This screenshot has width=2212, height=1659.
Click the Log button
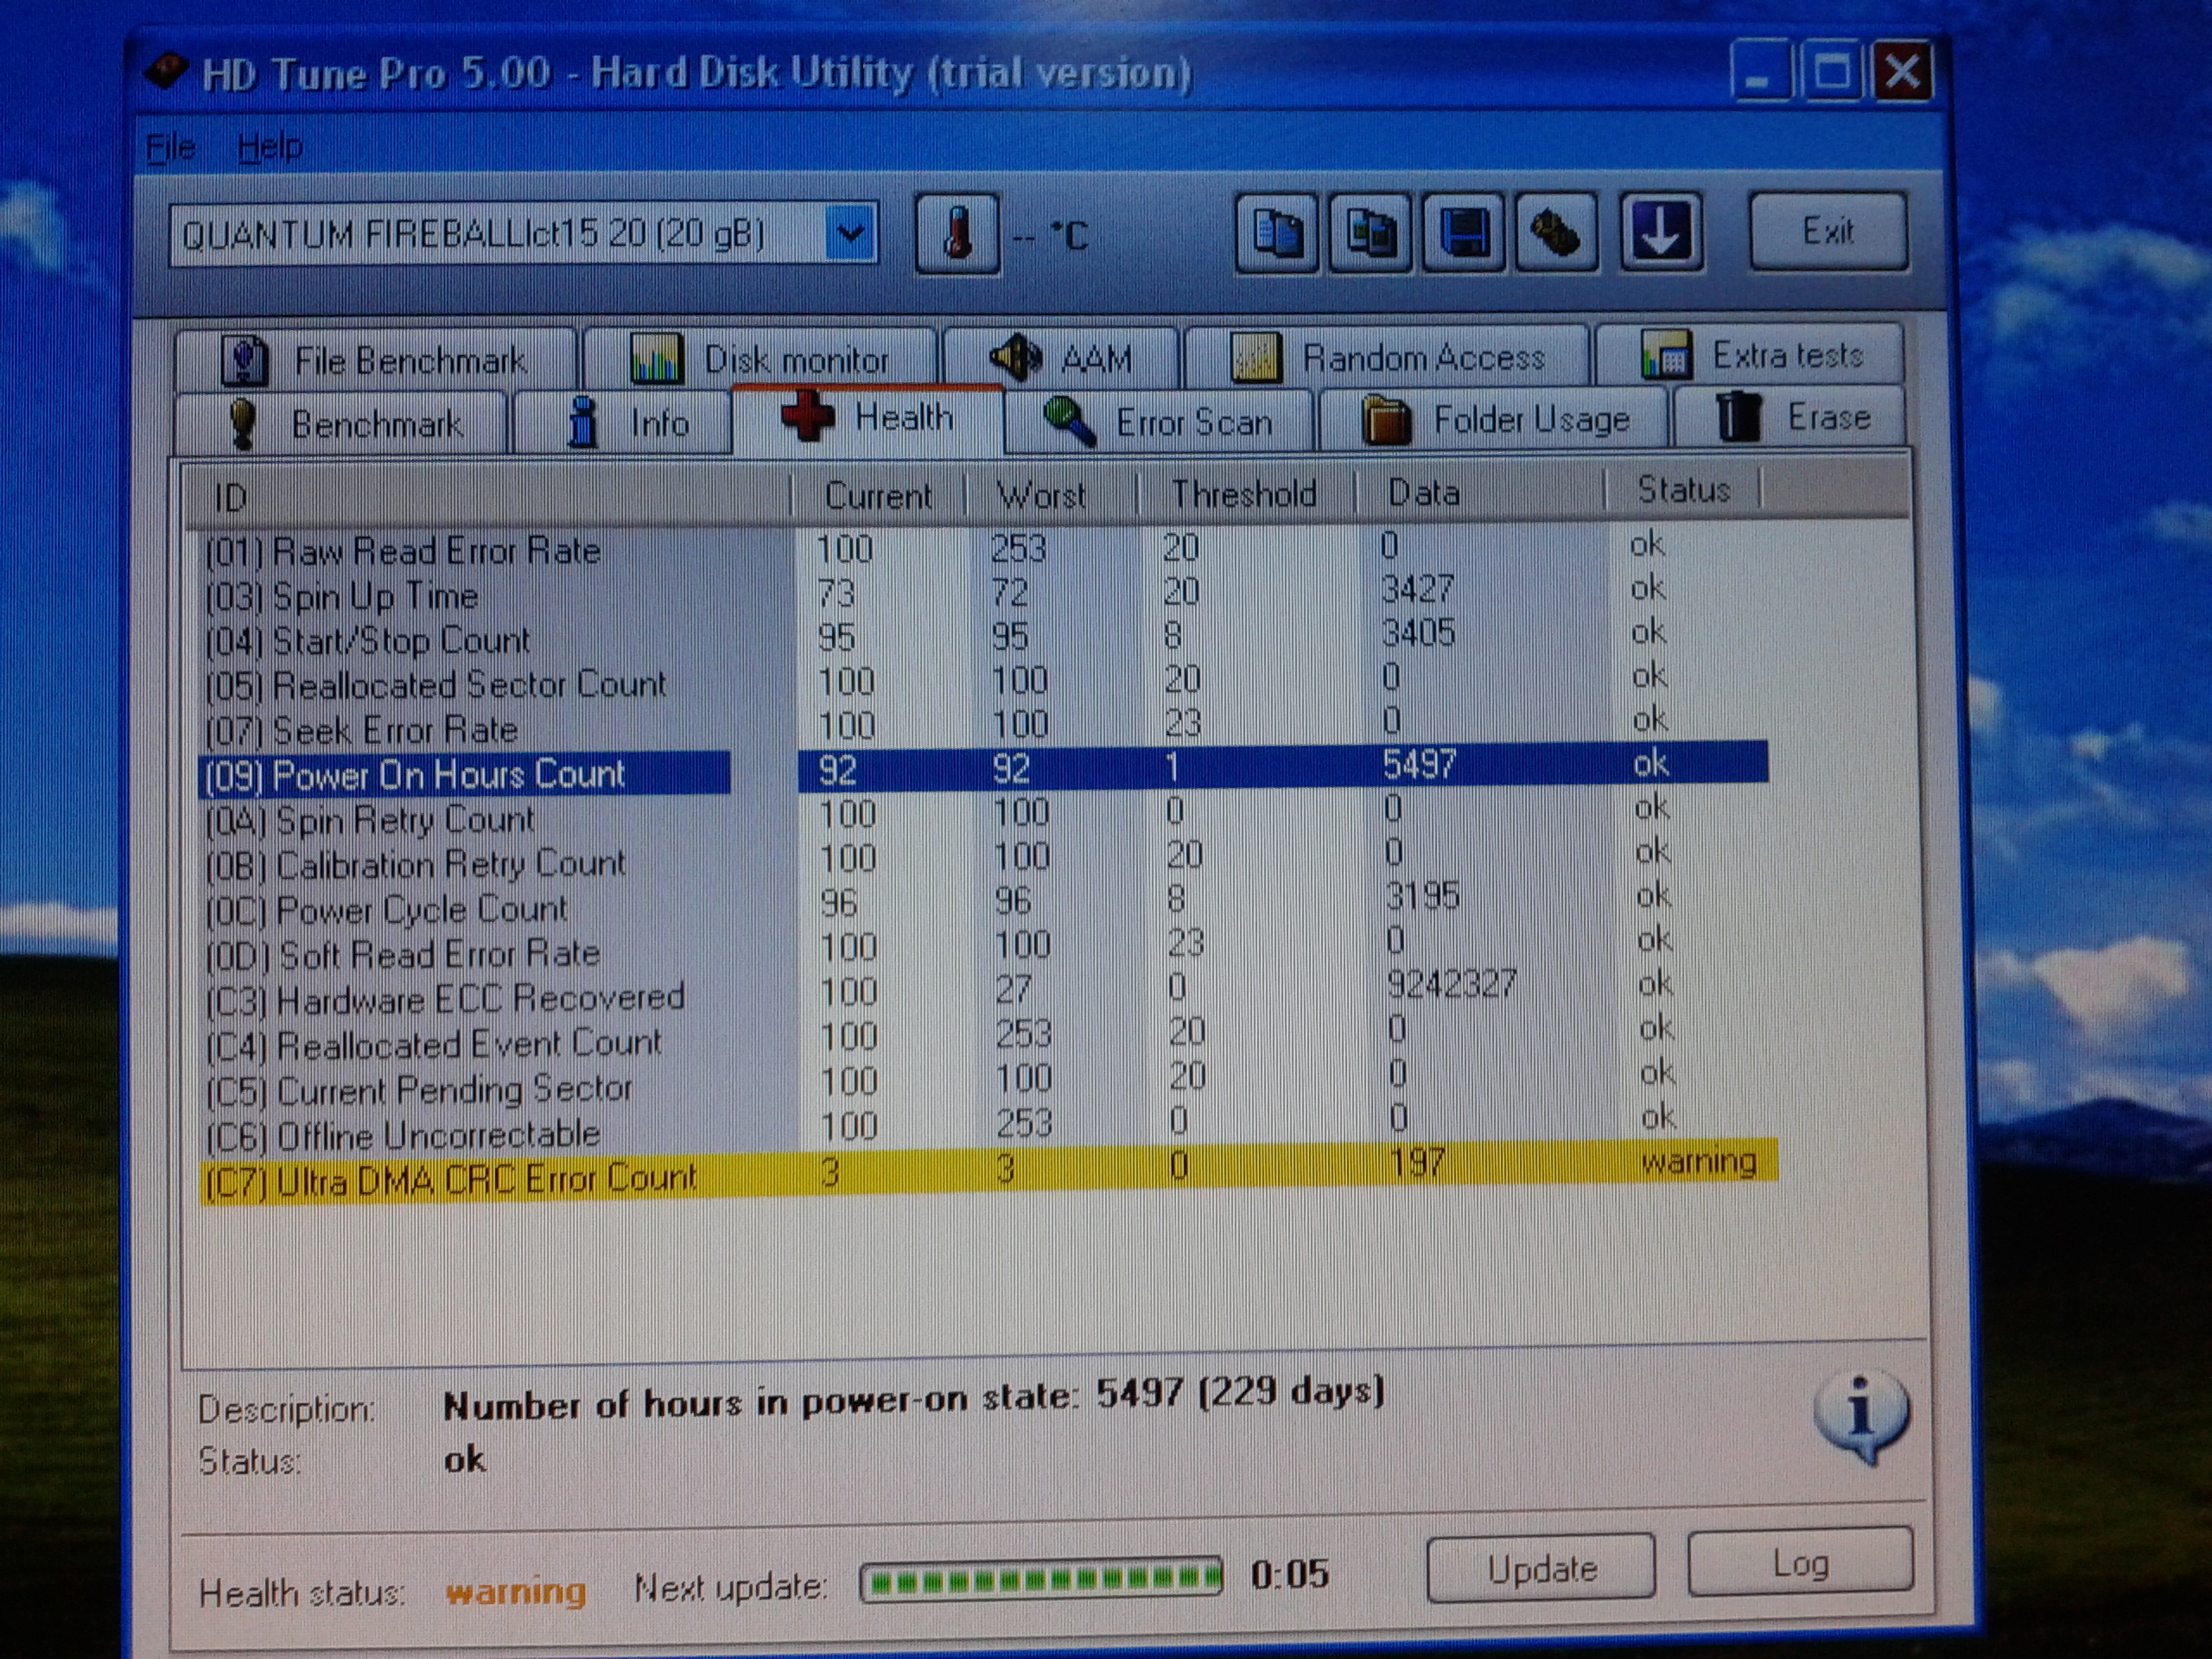1800,1563
